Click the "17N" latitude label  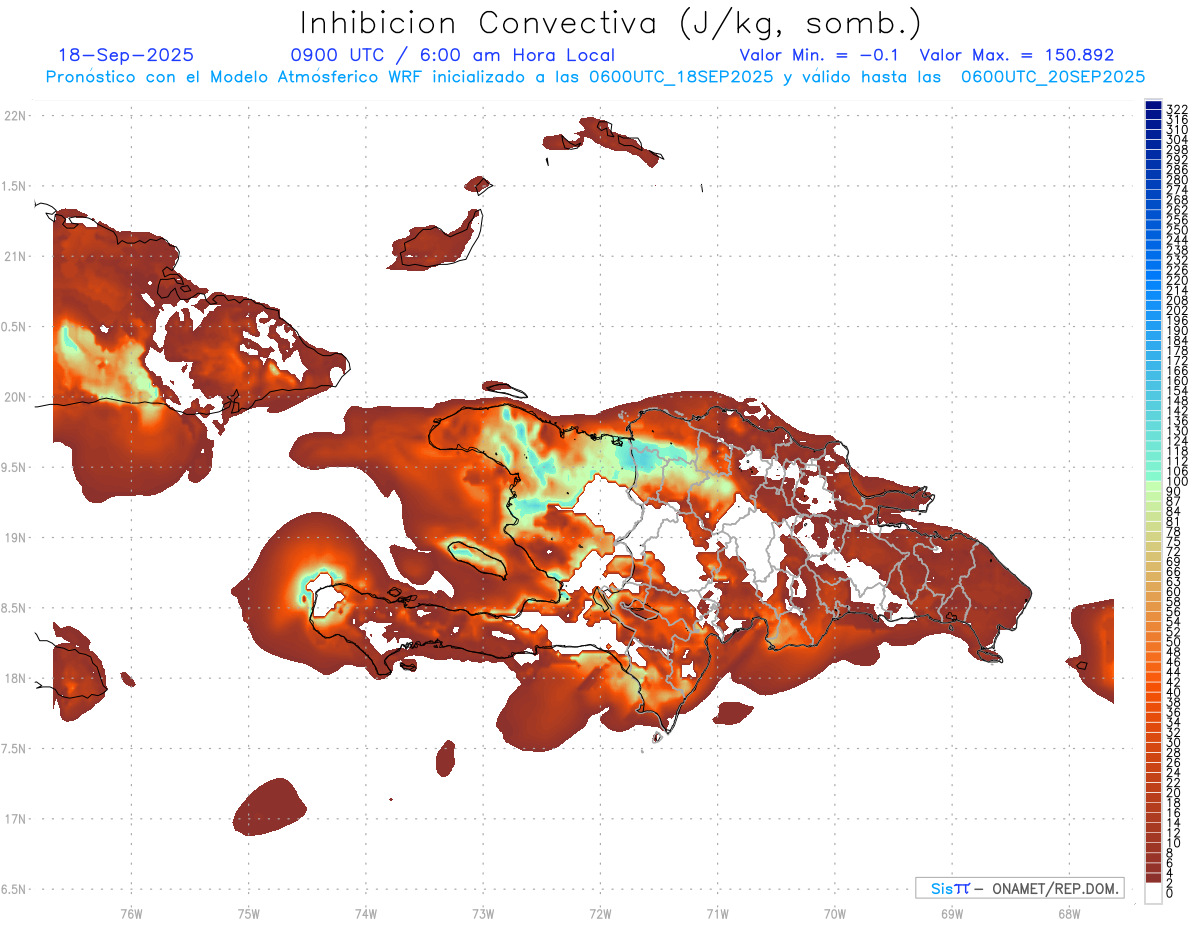click(14, 819)
